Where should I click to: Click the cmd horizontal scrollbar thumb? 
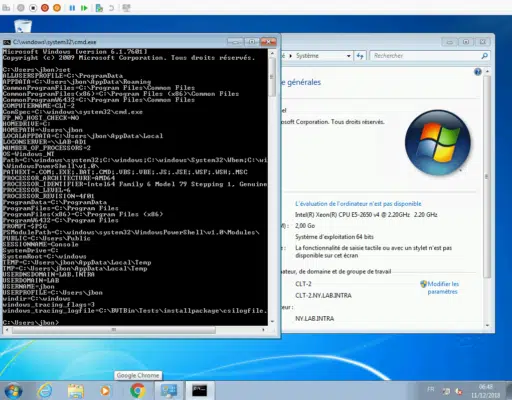point(114,330)
